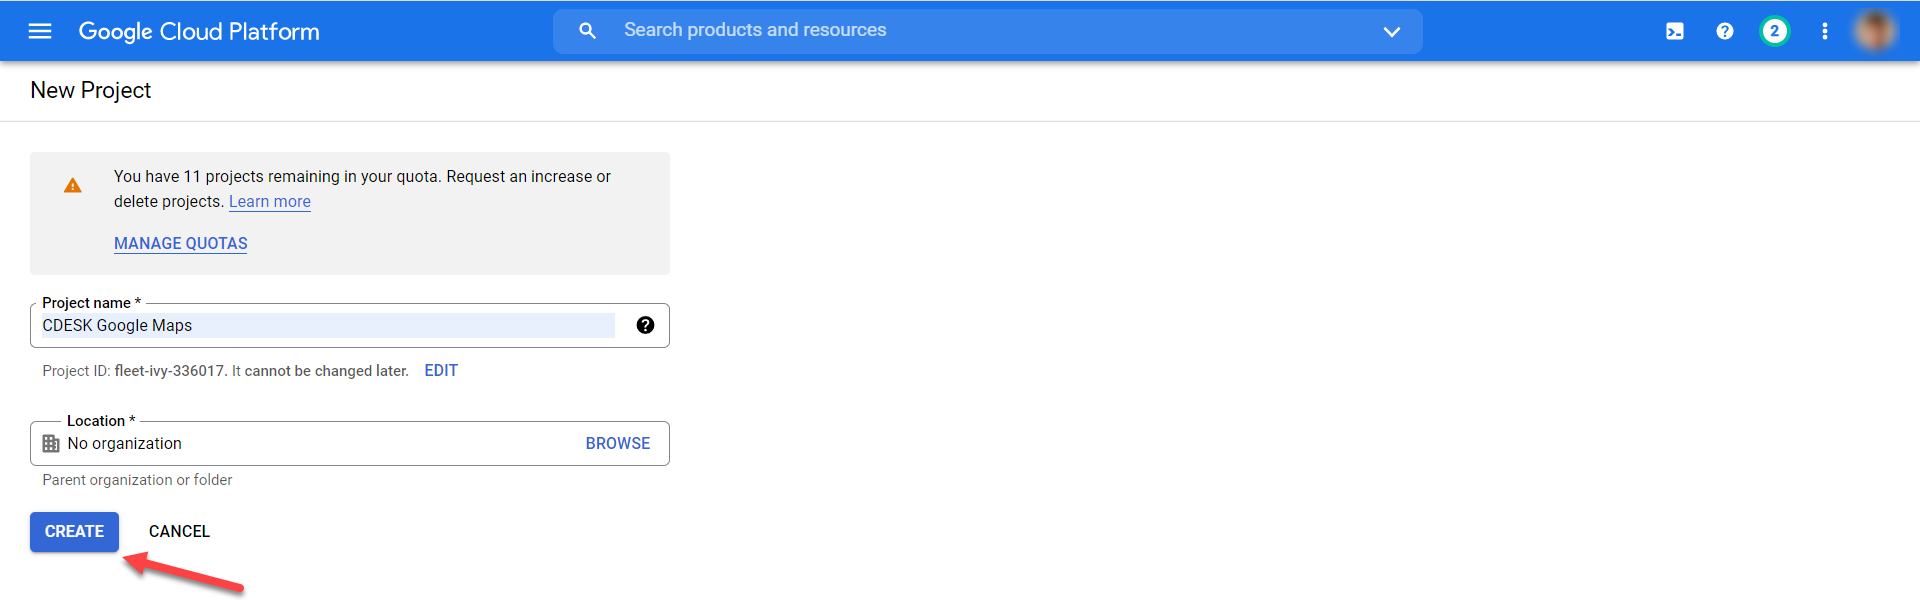Focus the Search products and resources field
Screen dimensions: 1920x600
pos(988,31)
